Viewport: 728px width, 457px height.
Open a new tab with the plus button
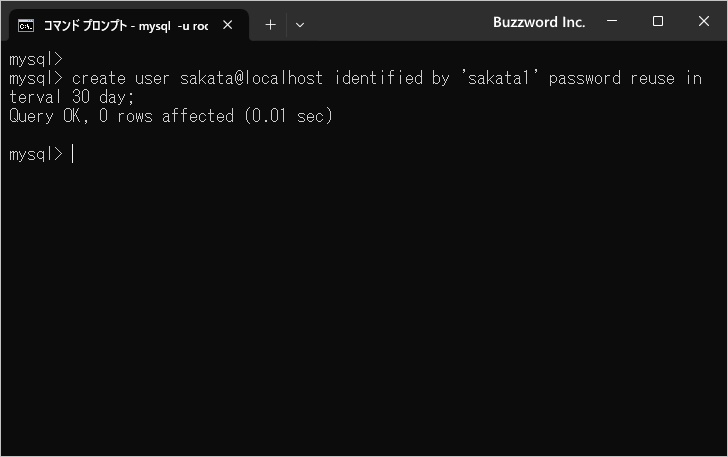[x=270, y=25]
